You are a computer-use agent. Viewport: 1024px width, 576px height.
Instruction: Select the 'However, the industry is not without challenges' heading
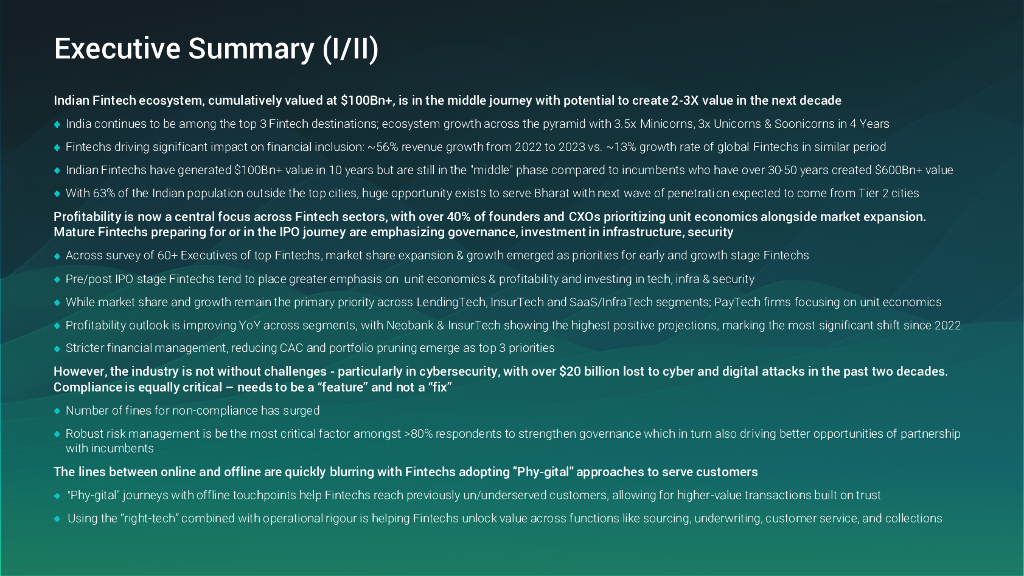[x=500, y=372]
